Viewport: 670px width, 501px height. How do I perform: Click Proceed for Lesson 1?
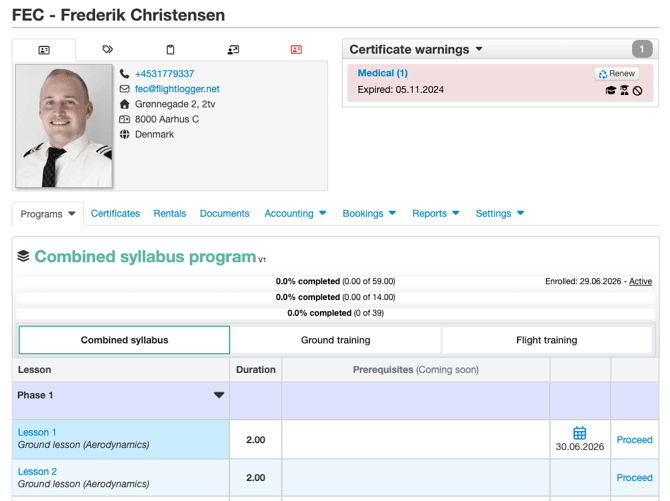point(634,439)
